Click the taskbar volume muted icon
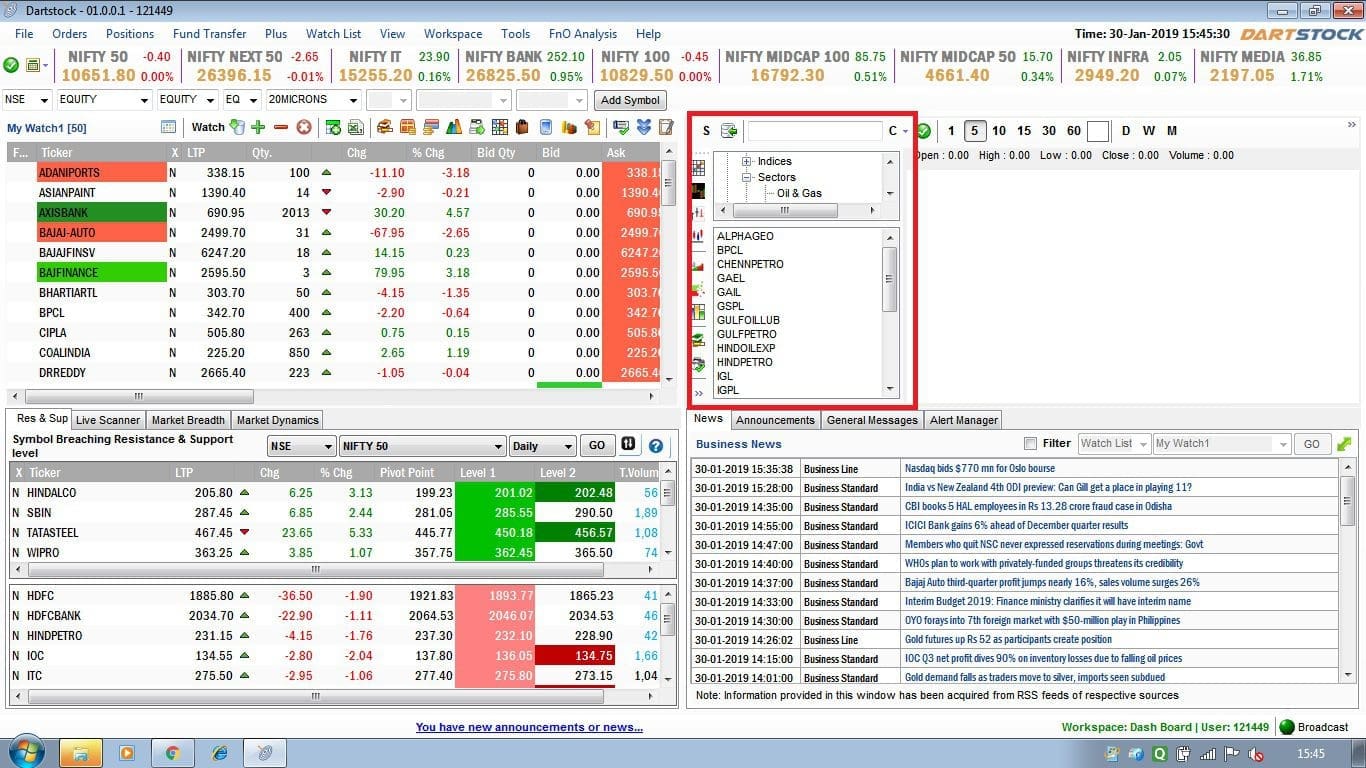The image size is (1366, 768). (1256, 754)
